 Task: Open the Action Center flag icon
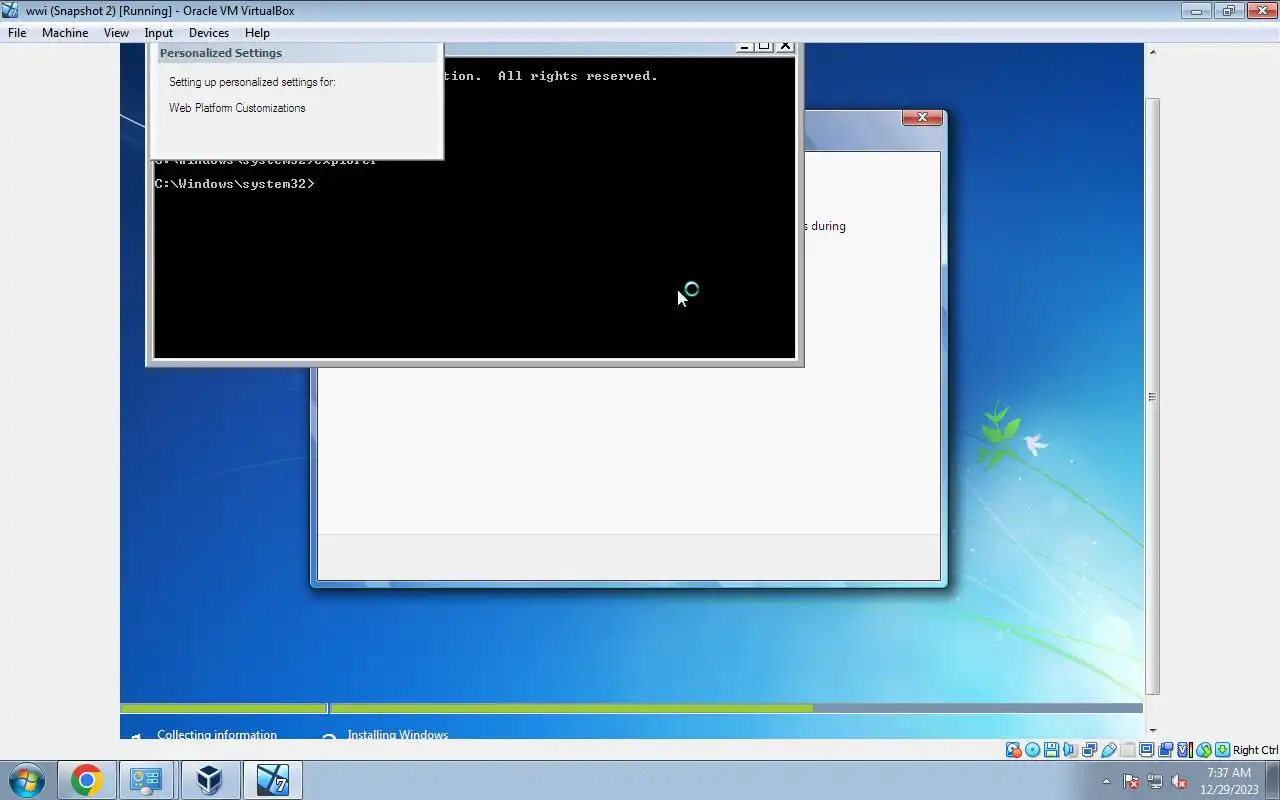pos(1131,781)
